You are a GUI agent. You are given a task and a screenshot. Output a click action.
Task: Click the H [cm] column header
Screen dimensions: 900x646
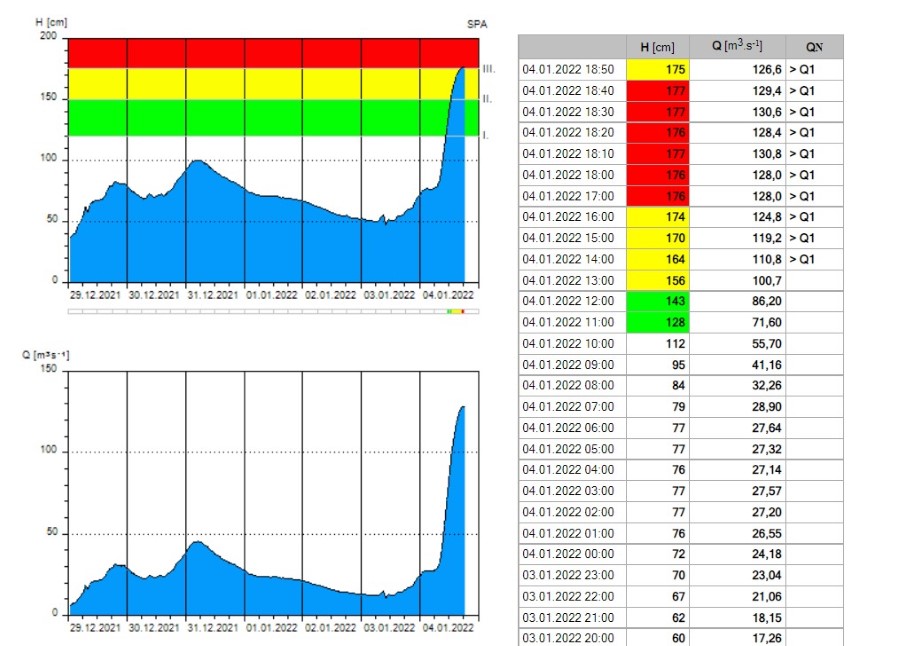click(658, 47)
